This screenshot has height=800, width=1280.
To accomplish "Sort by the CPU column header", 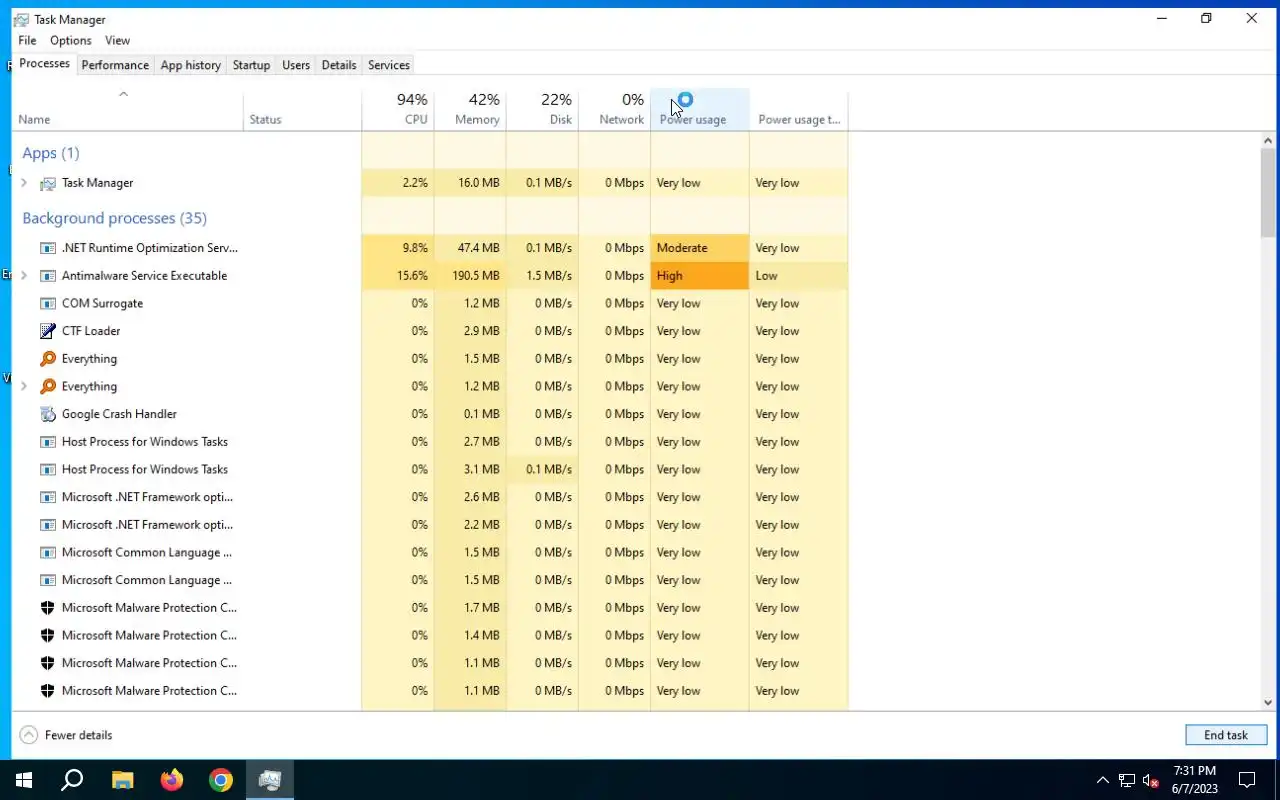I will [x=398, y=109].
